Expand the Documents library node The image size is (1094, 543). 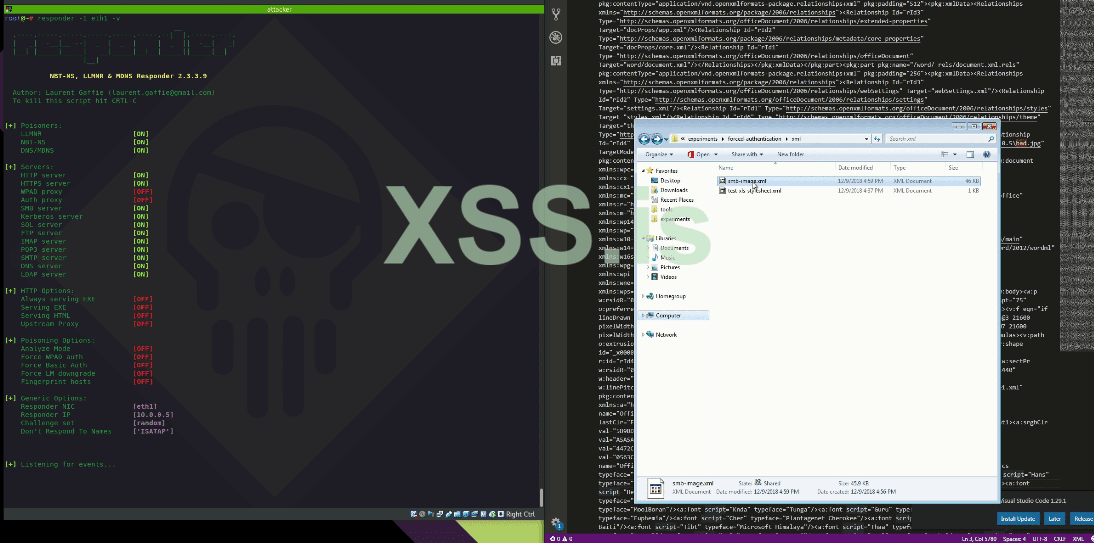pyautogui.click(x=648, y=248)
